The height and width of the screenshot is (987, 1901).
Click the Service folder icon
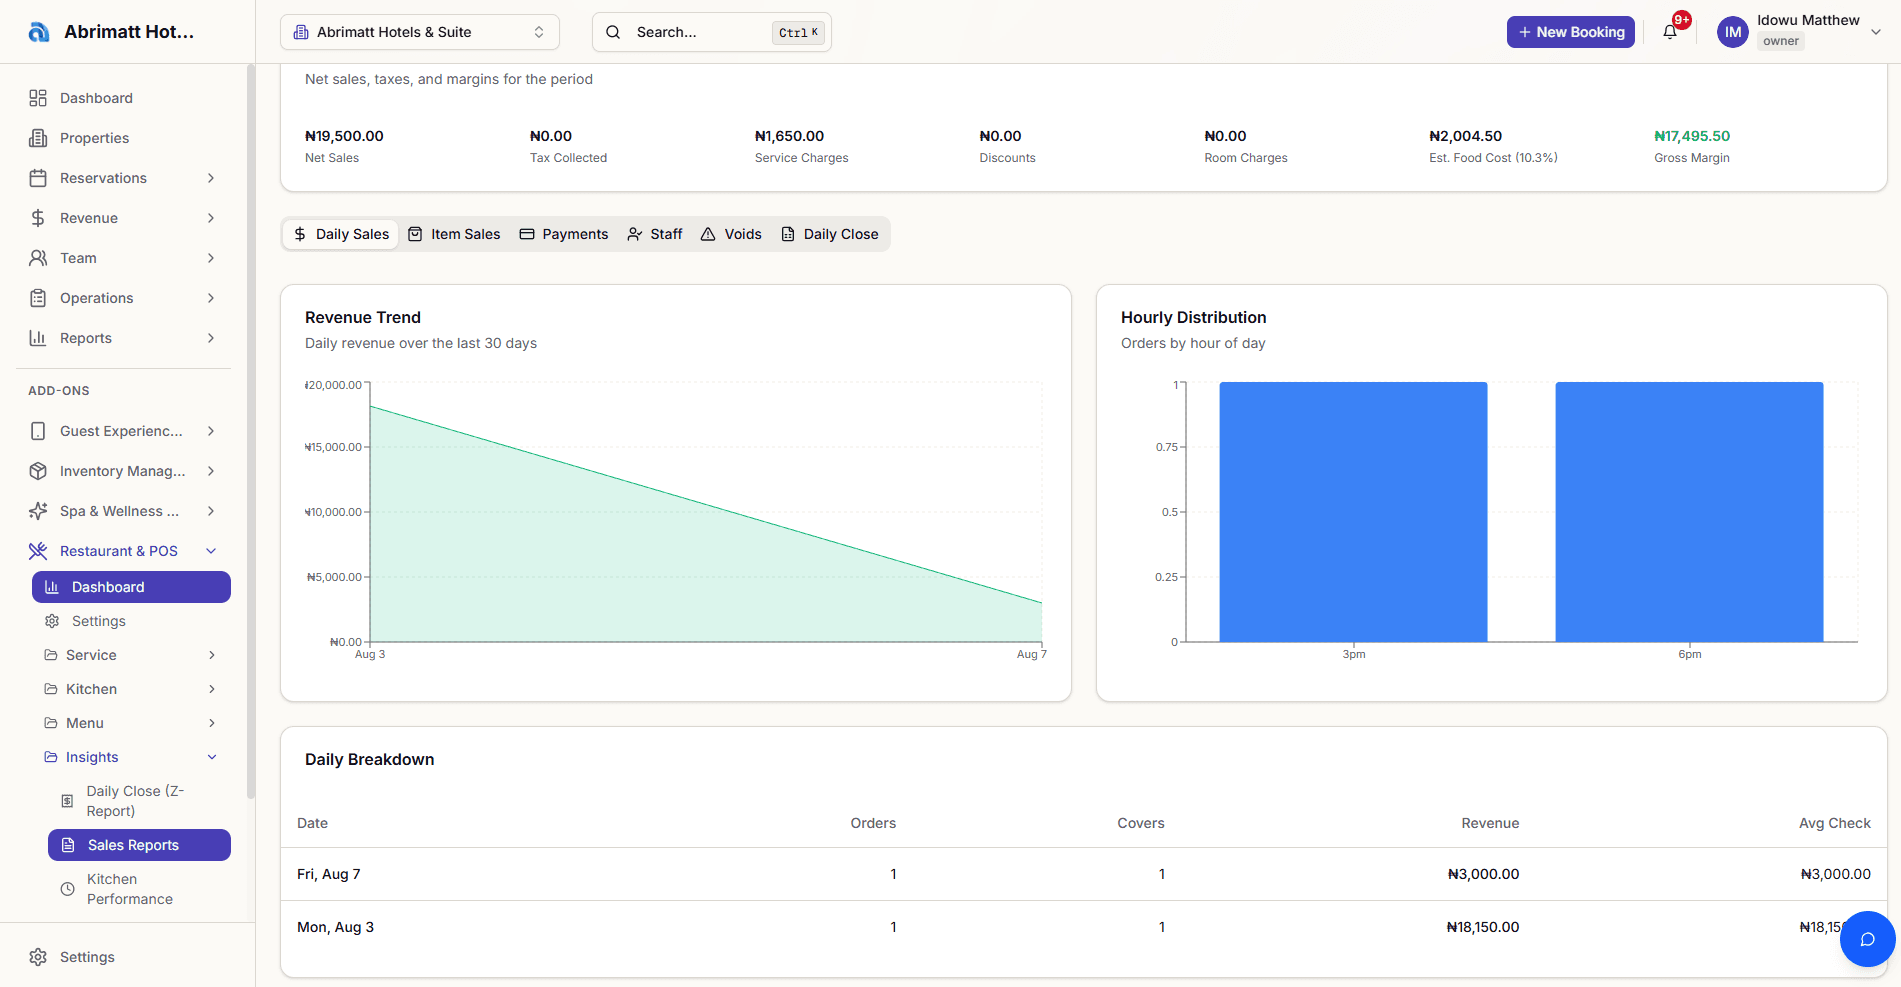click(51, 655)
